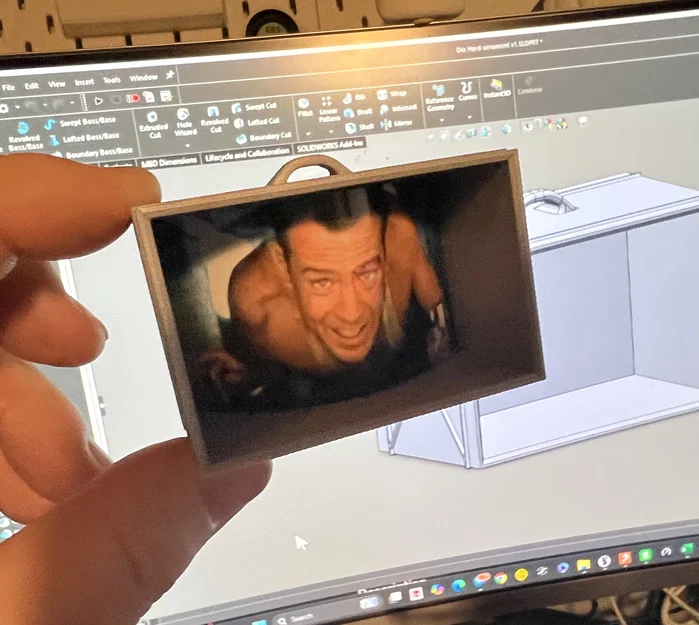Screen dimensions: 699x625
Task: Choose the Draft feature
Action: click(358, 112)
